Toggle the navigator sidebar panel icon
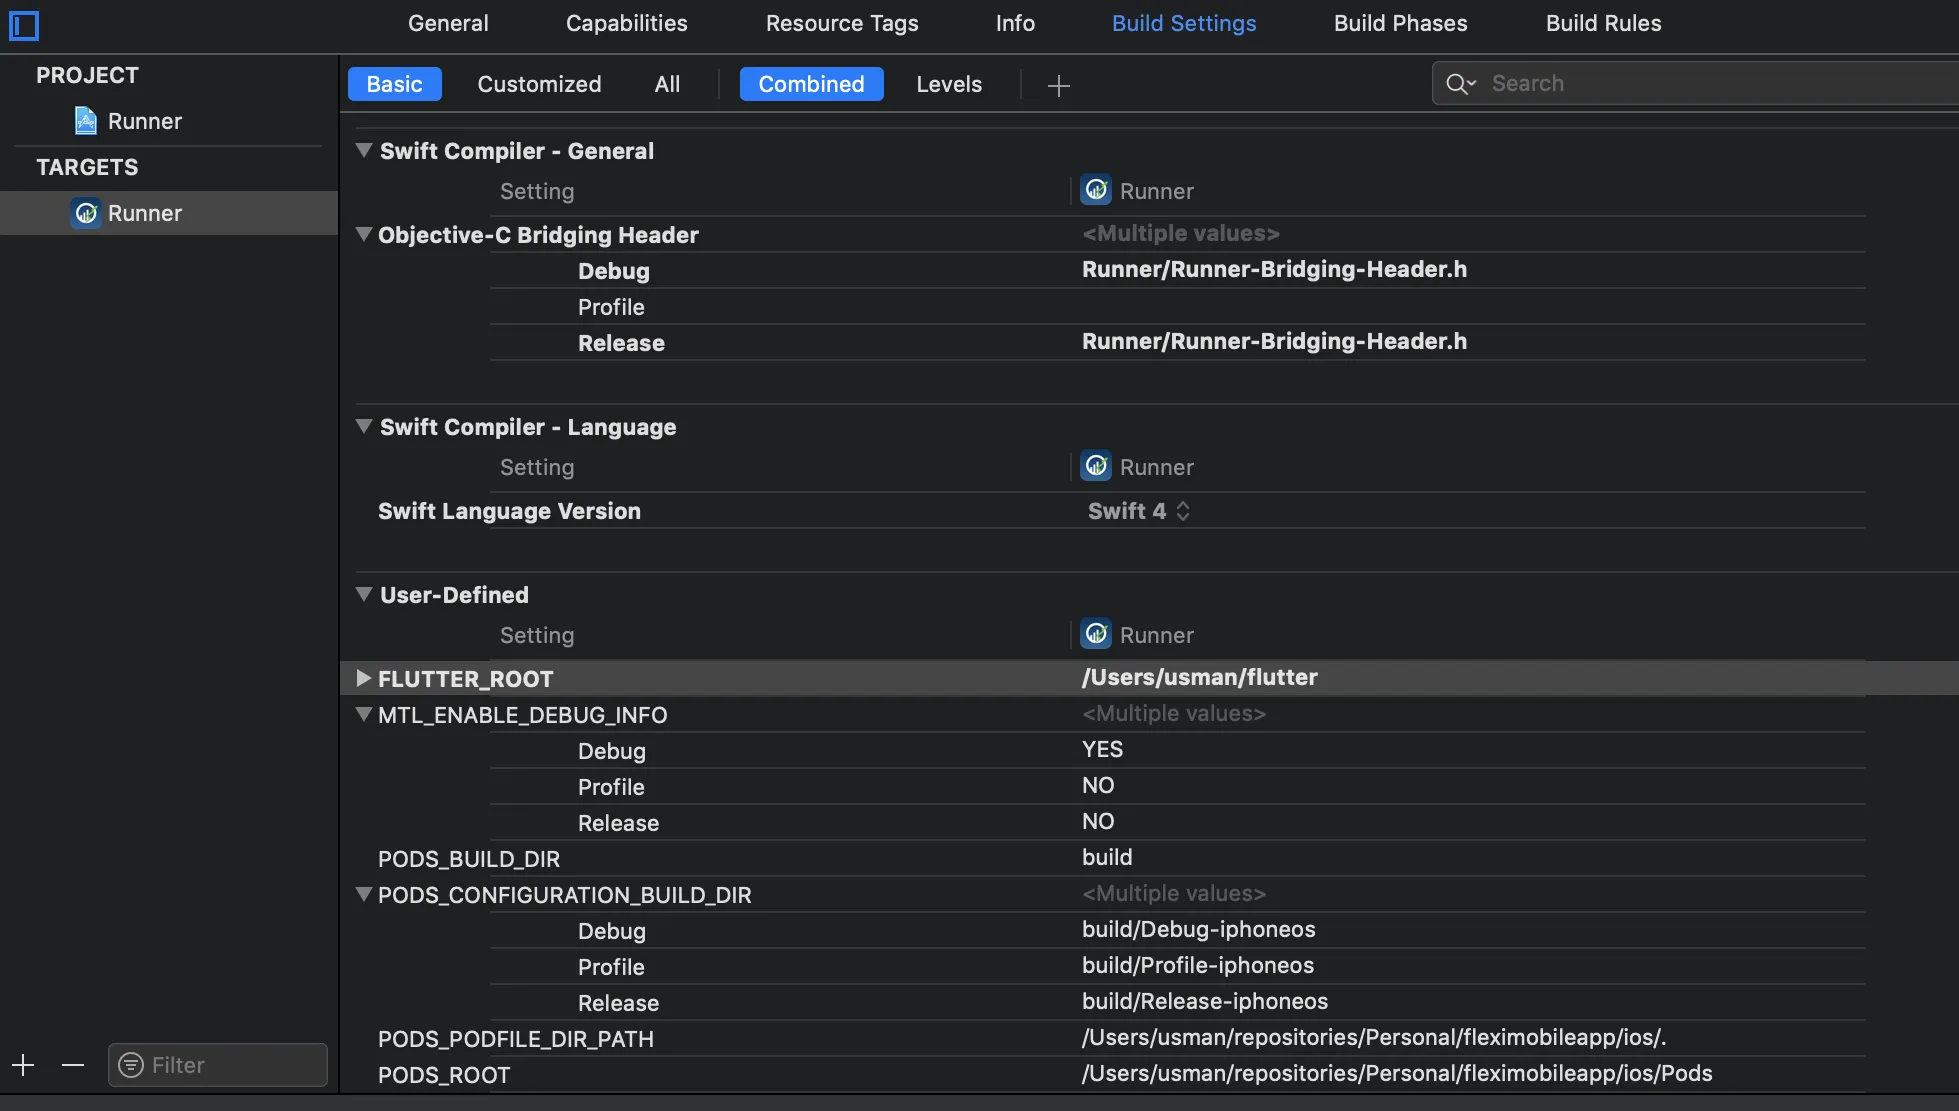Image resolution: width=1959 pixels, height=1111 pixels. (x=24, y=25)
